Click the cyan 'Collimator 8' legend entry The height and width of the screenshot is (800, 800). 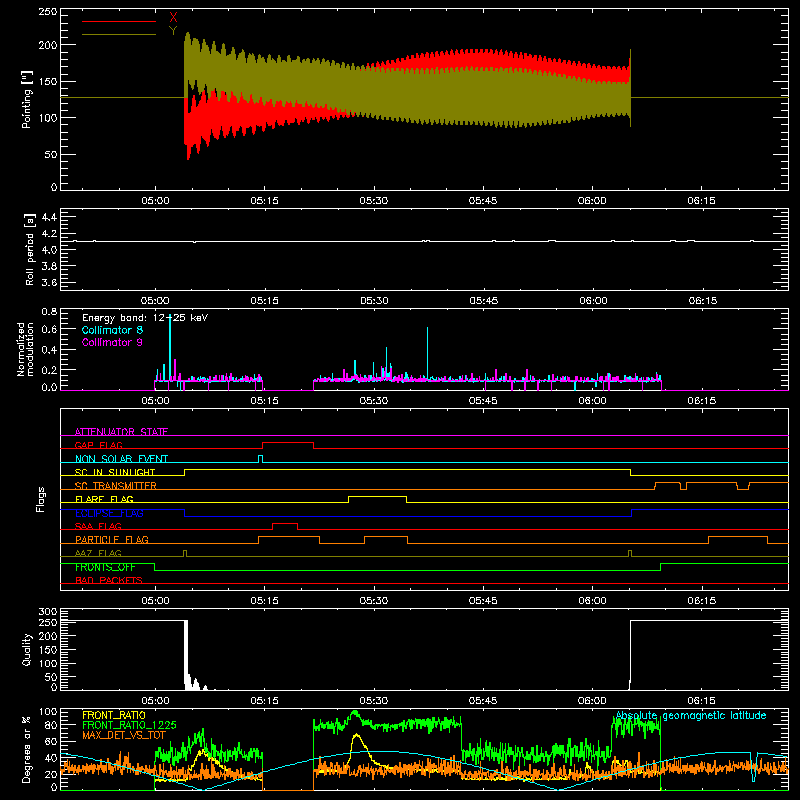112,330
